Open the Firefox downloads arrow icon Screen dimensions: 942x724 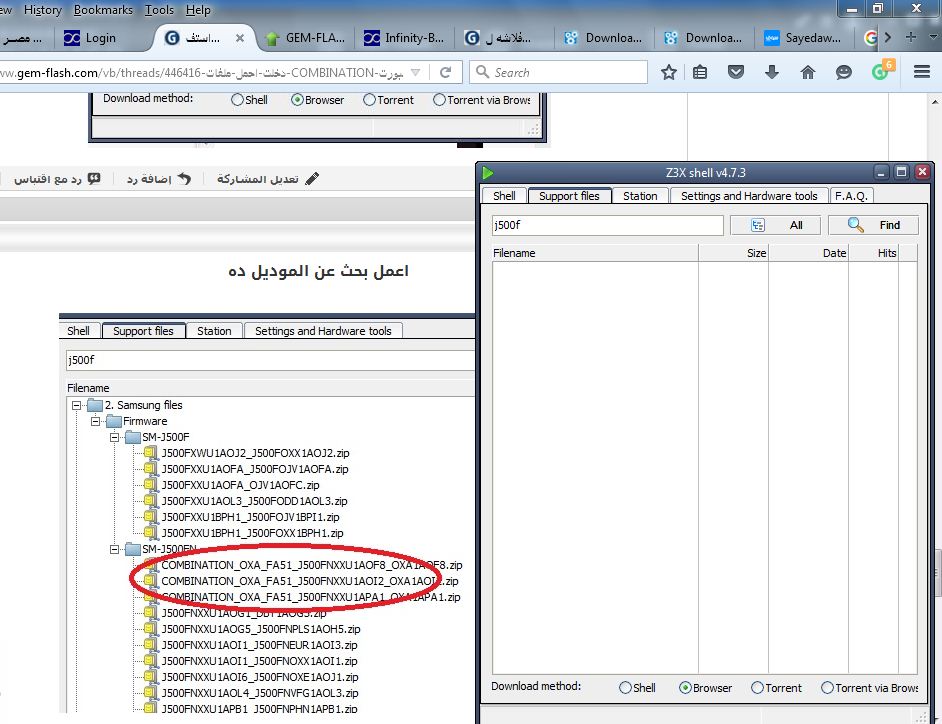pyautogui.click(x=772, y=73)
